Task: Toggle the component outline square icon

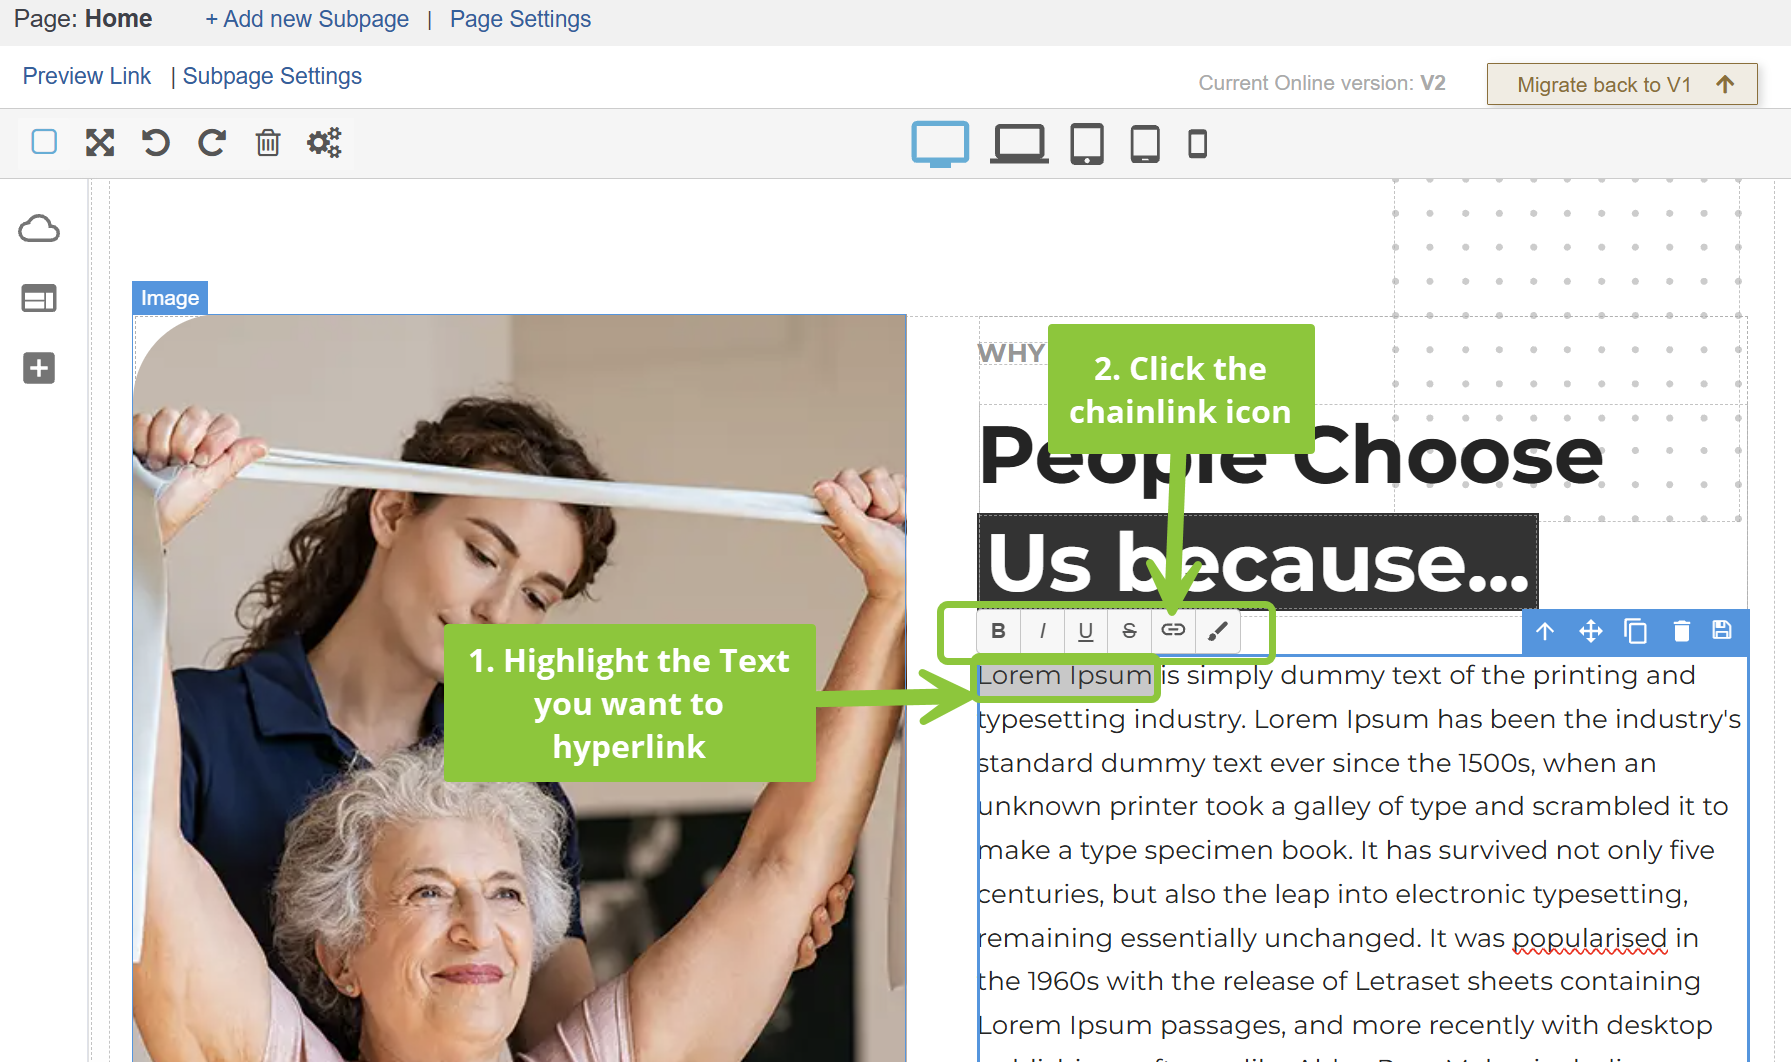Action: coord(44,142)
